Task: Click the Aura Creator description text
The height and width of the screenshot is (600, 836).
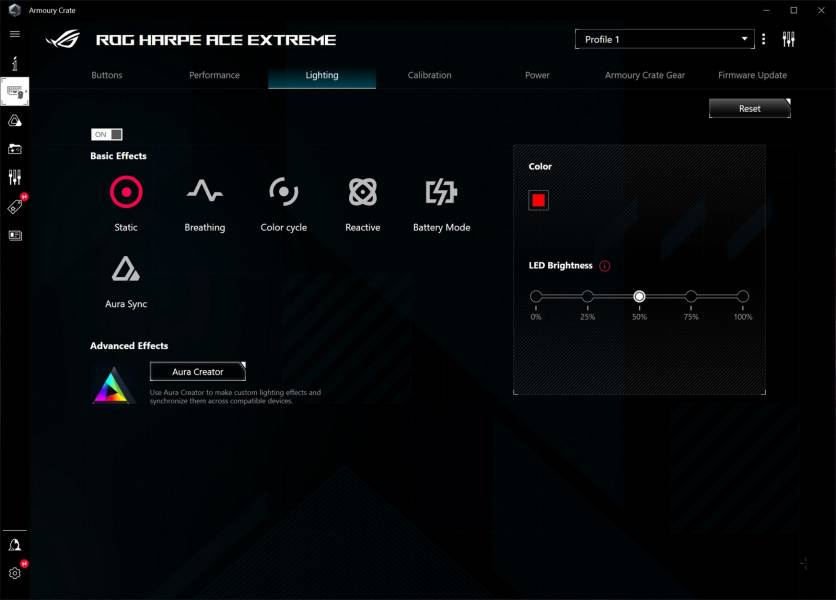Action: point(235,396)
